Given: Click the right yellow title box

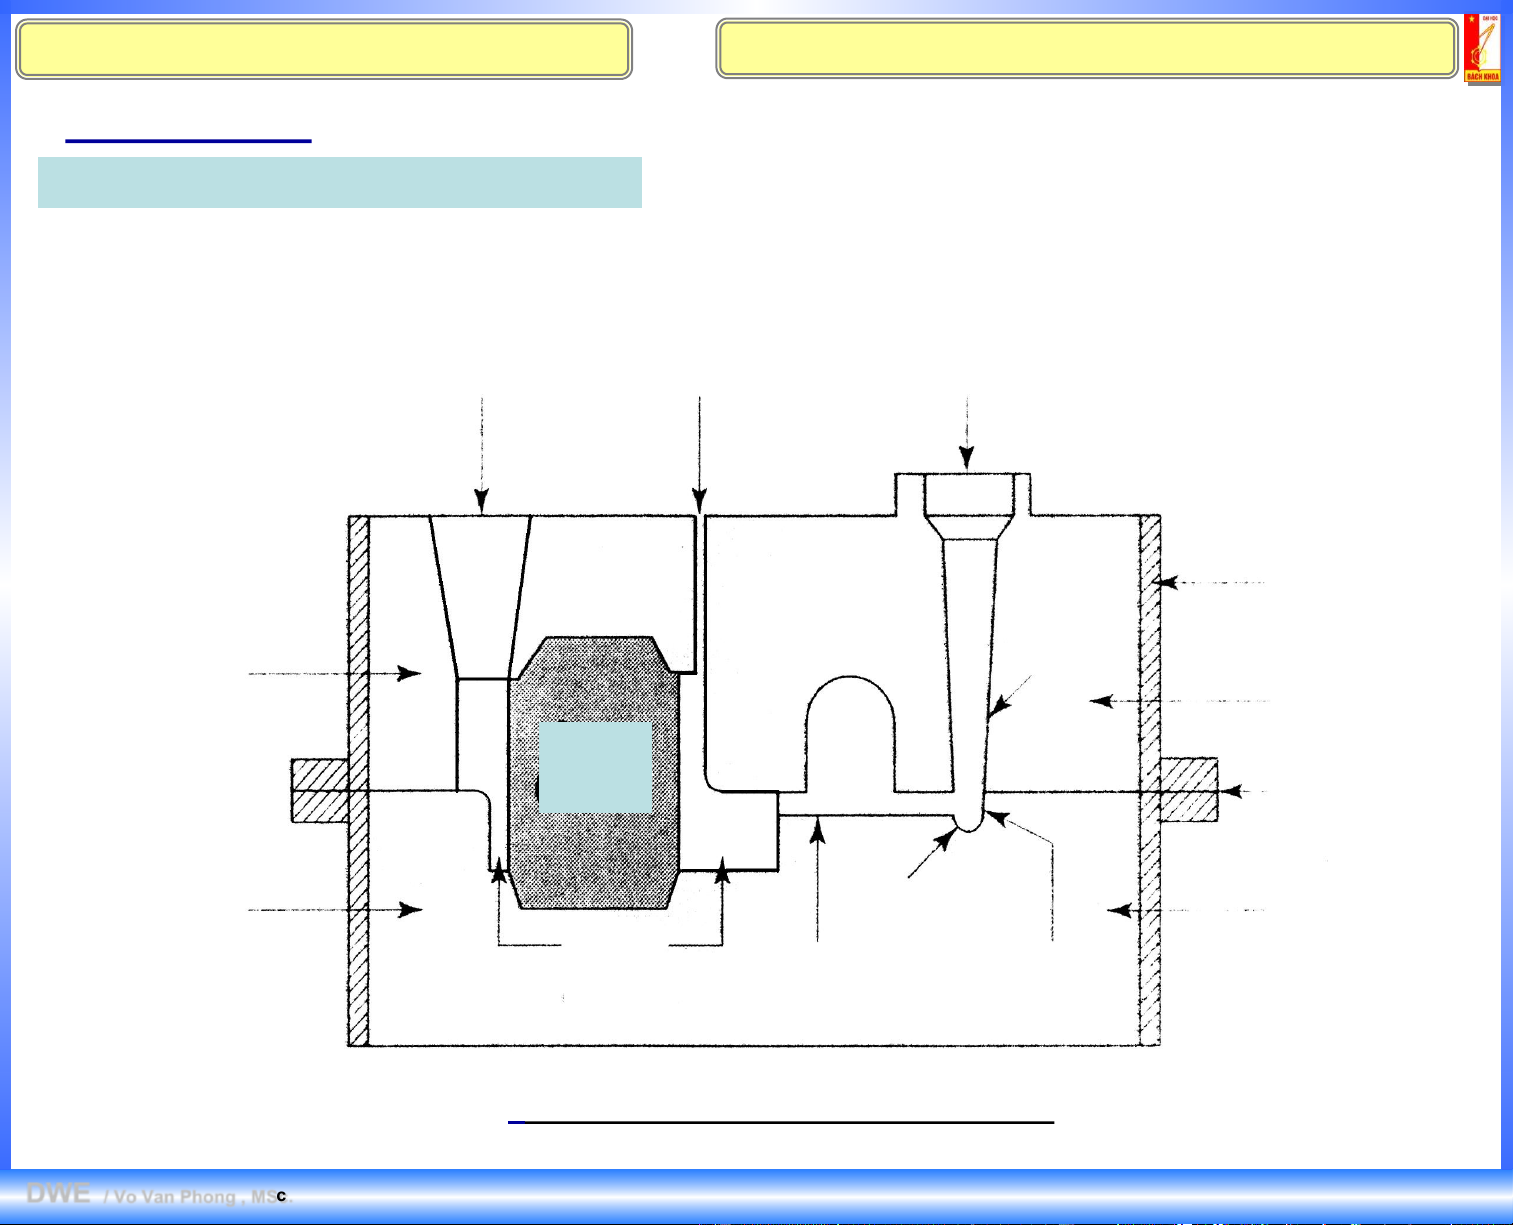Looking at the screenshot, I should [x=1086, y=49].
